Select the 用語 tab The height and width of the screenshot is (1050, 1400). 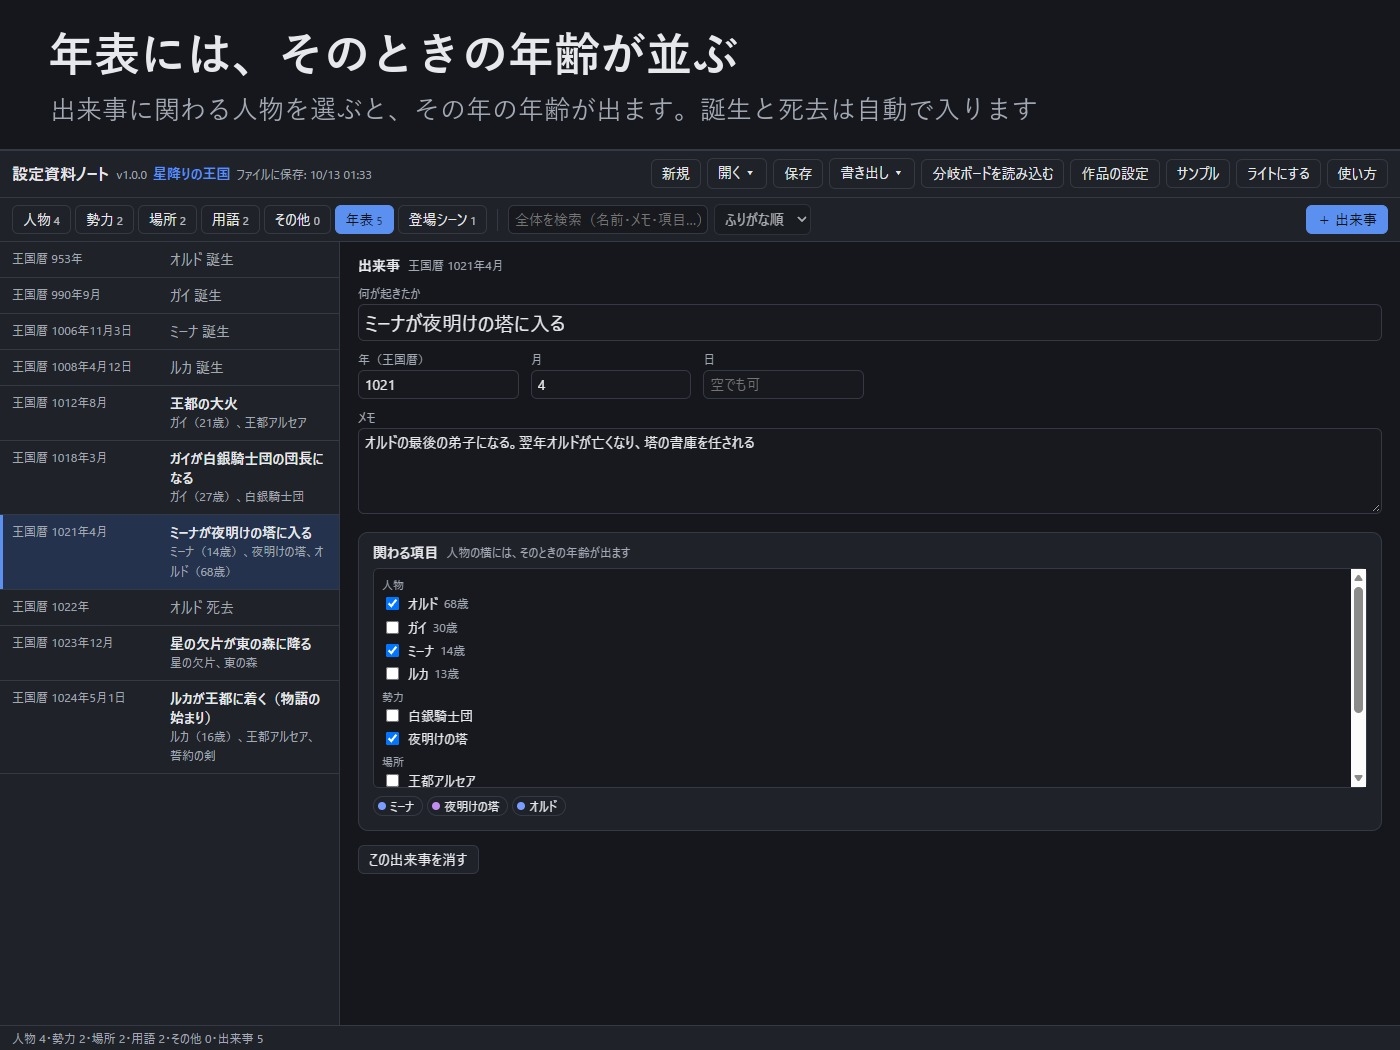(x=230, y=219)
